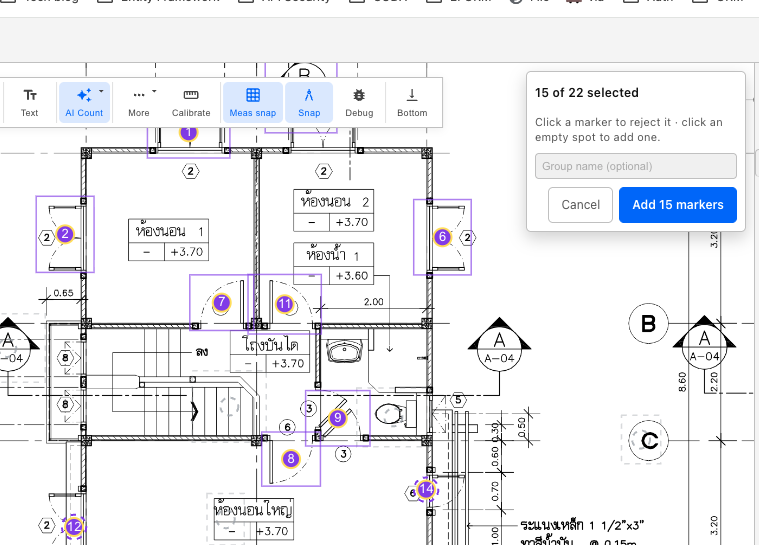Expand the More dropdown arrow

(154, 91)
